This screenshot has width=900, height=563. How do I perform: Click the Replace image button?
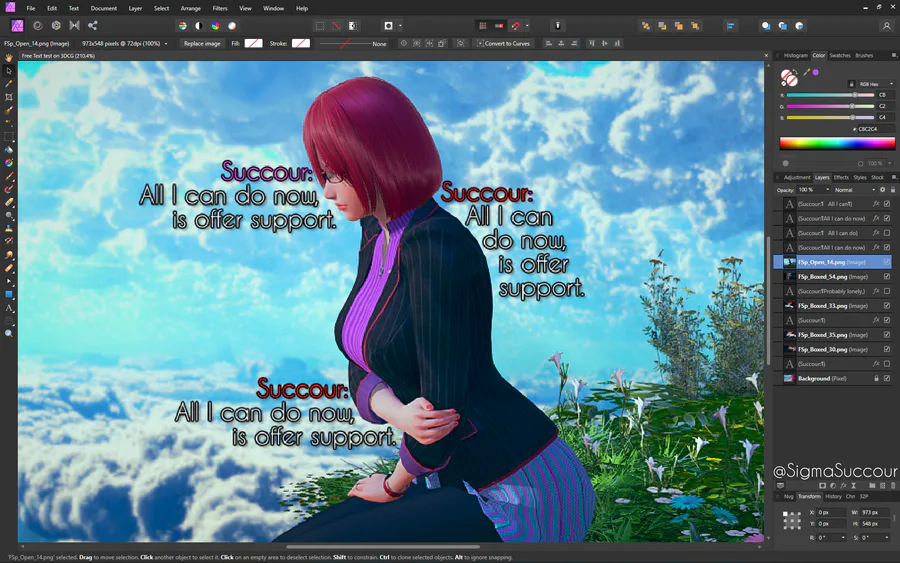click(202, 44)
